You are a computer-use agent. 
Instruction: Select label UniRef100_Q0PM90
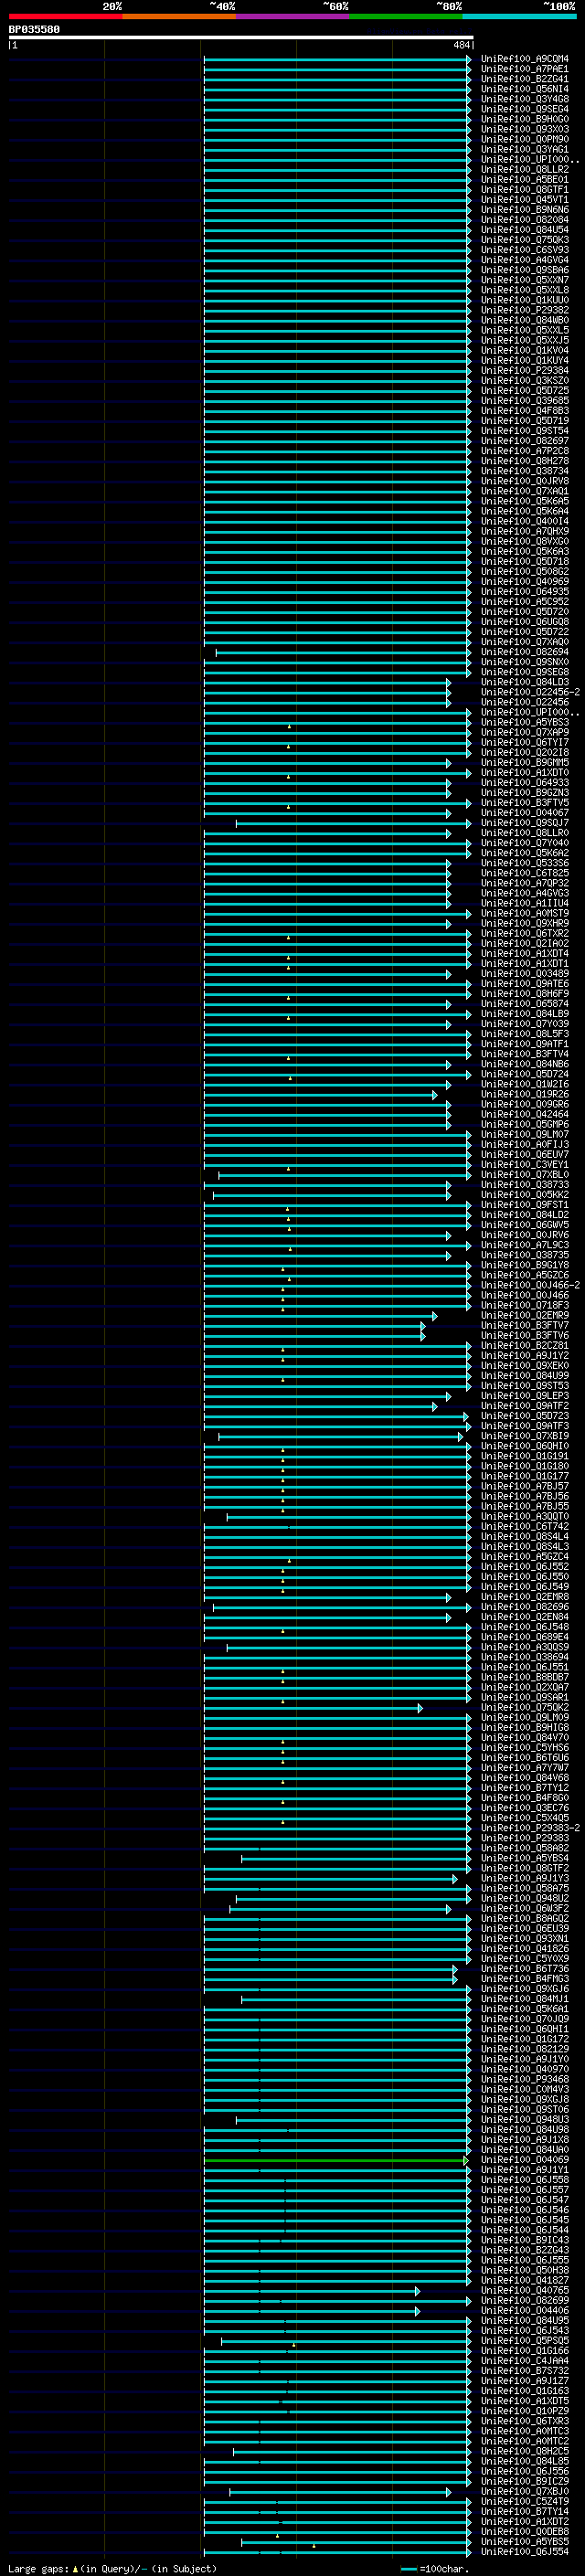[524, 139]
